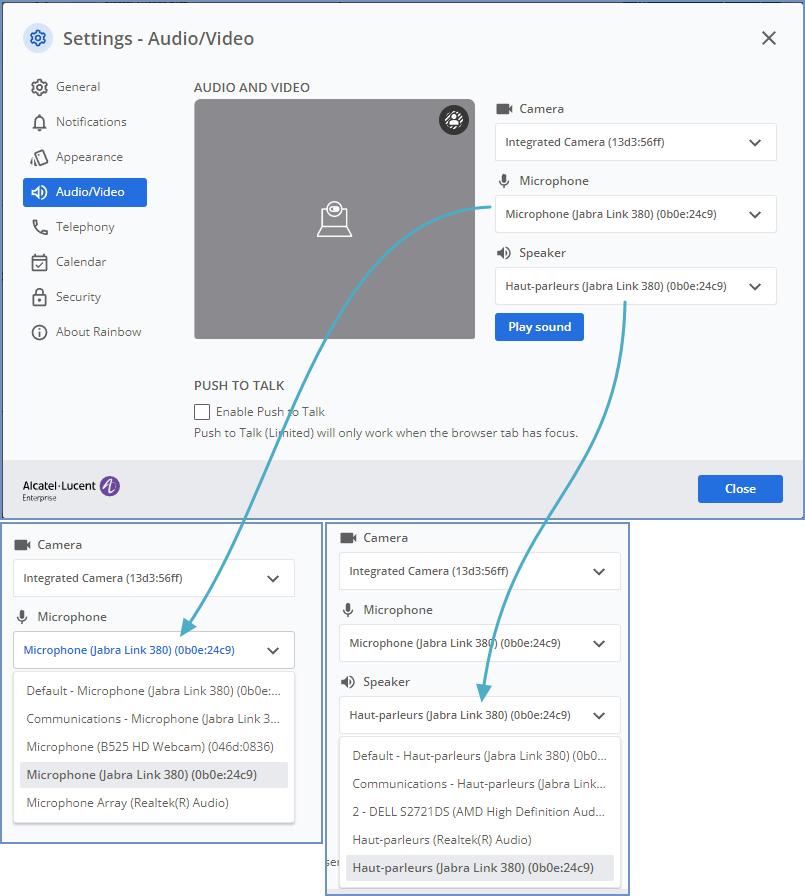Select Microphone Array (Realtek(R) Audio) option
The image size is (805, 896).
click(x=128, y=803)
